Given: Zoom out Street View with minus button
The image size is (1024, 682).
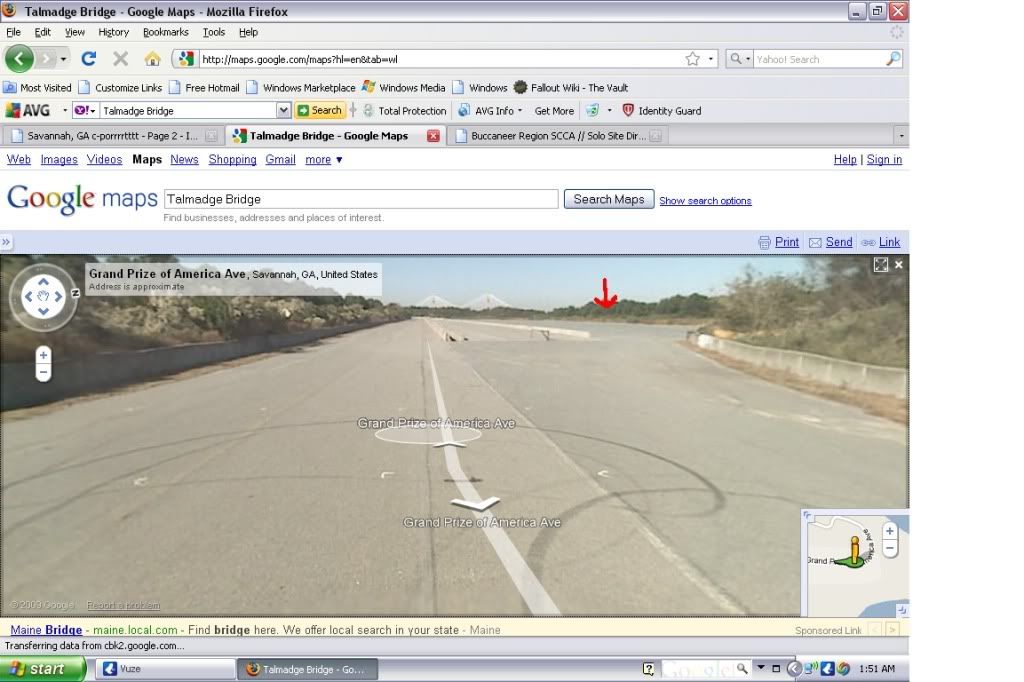Looking at the screenshot, I should point(43,373).
